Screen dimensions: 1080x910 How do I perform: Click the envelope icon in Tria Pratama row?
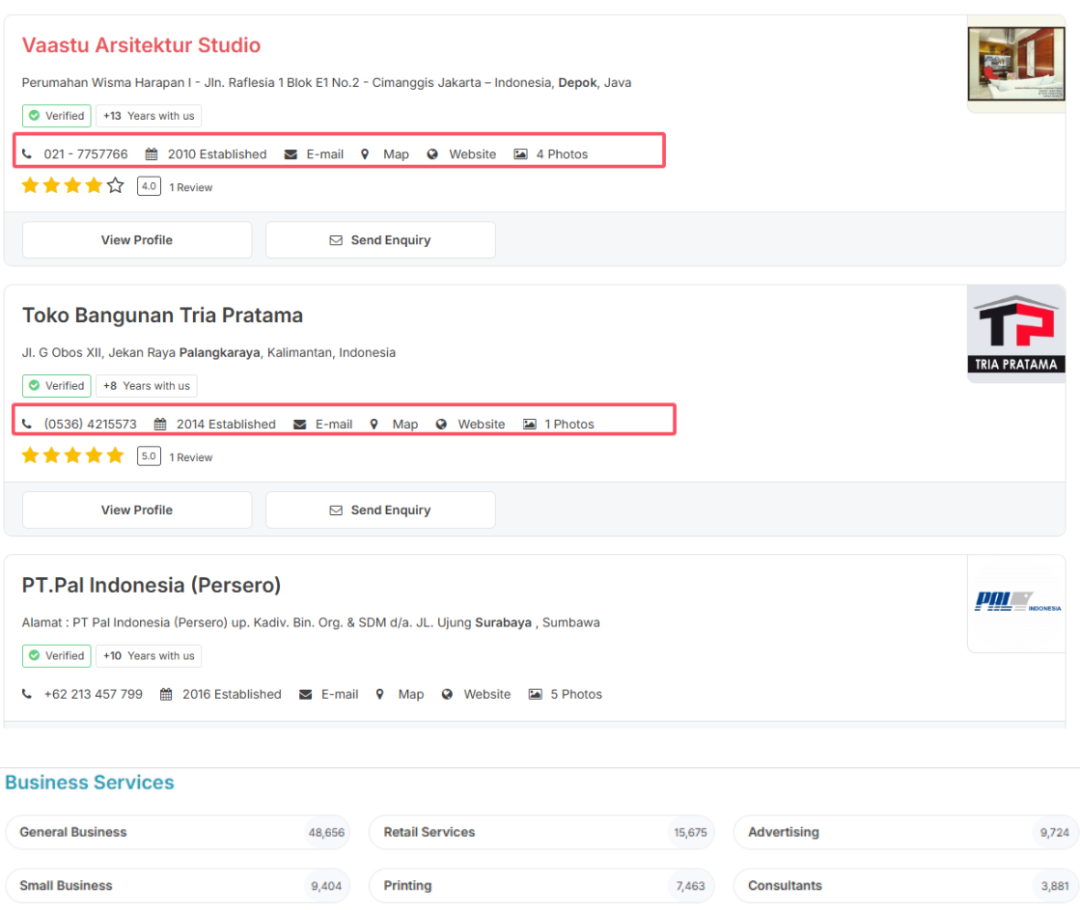coord(300,424)
